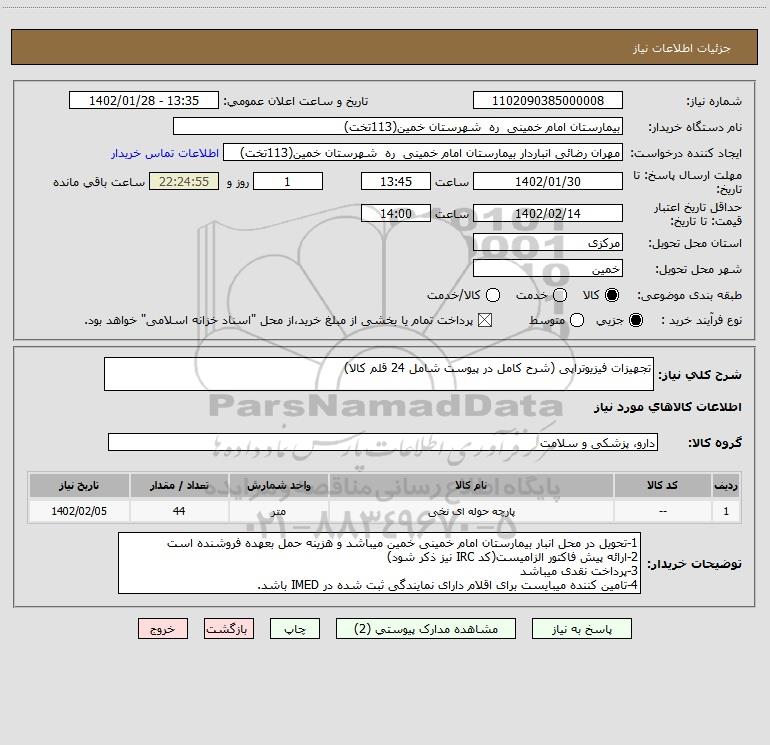Click the need date cell 1402/02/05
770x745 pixels.
79,511
